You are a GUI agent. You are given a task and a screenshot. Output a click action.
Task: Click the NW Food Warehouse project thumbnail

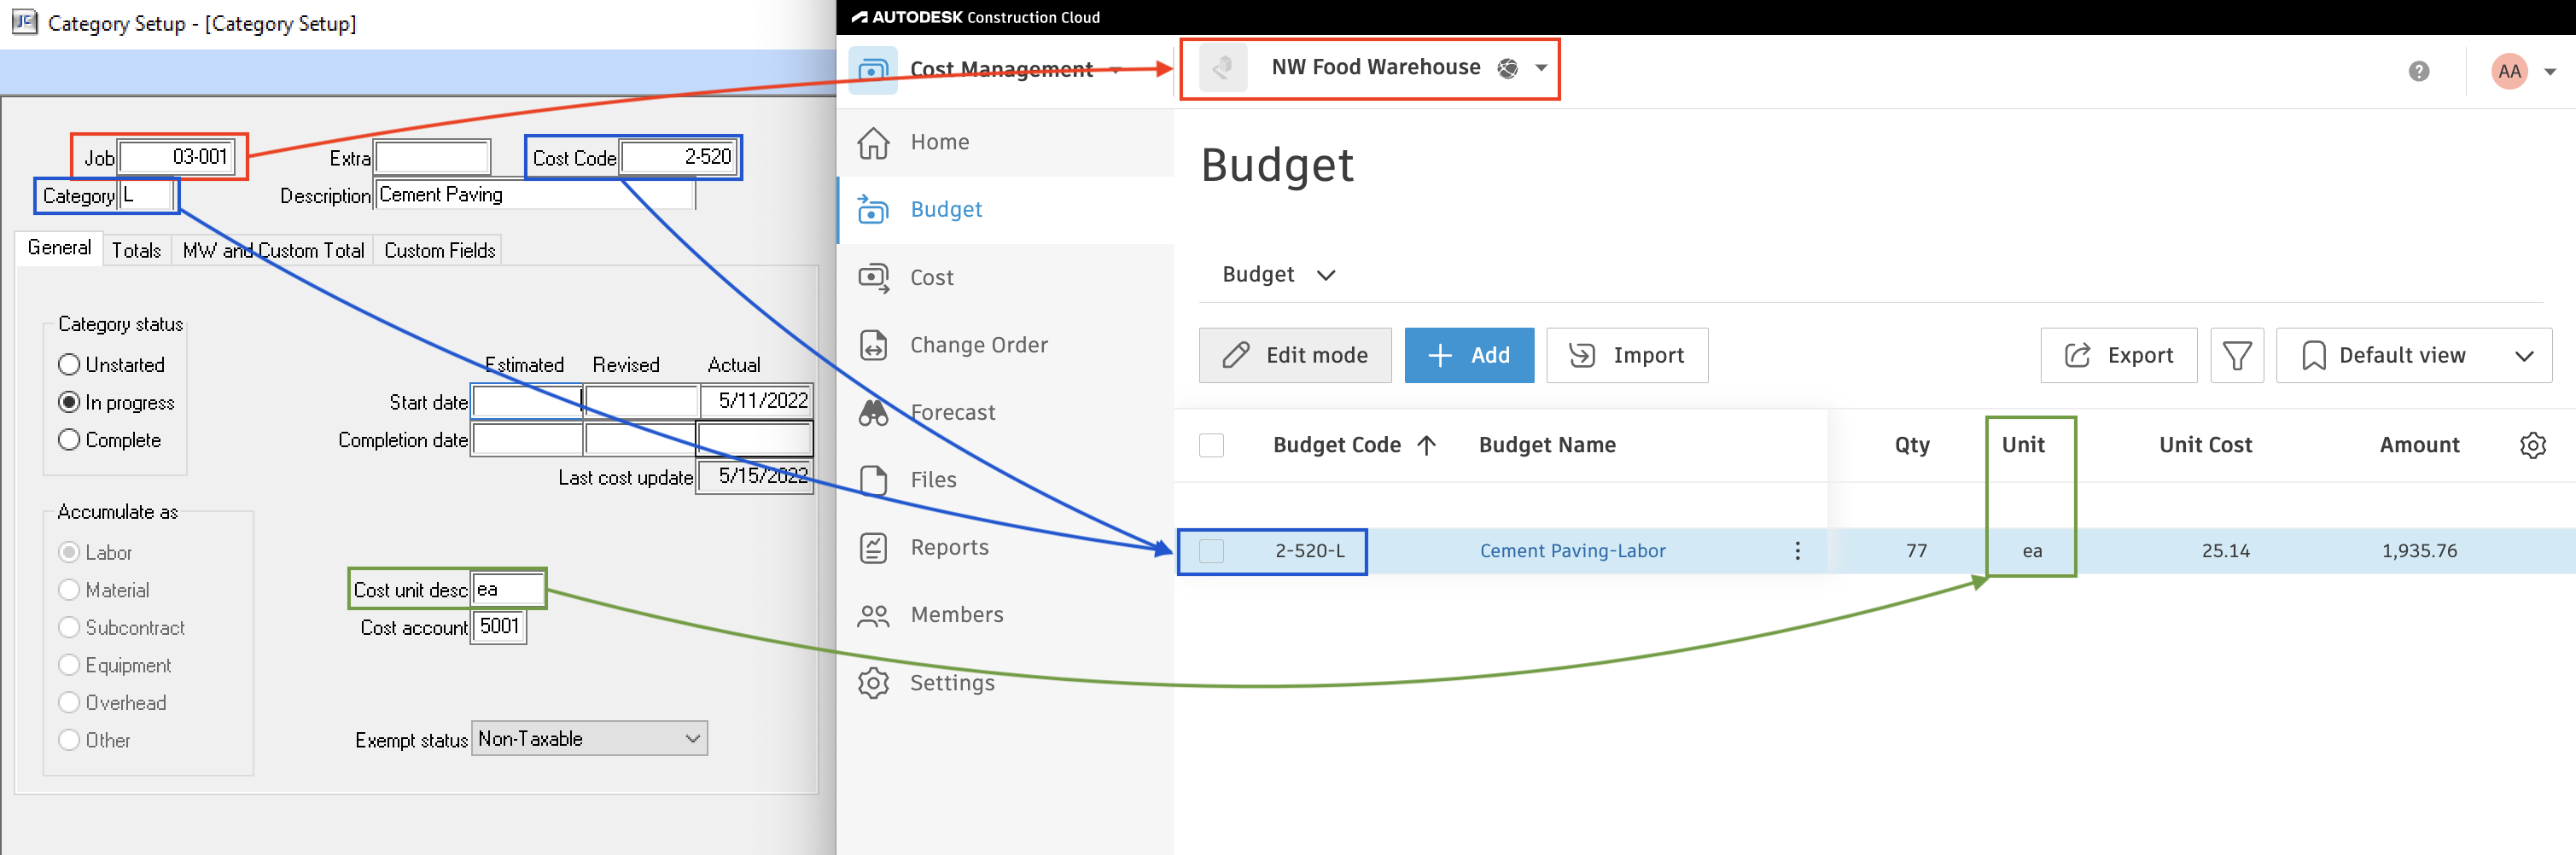(1222, 68)
